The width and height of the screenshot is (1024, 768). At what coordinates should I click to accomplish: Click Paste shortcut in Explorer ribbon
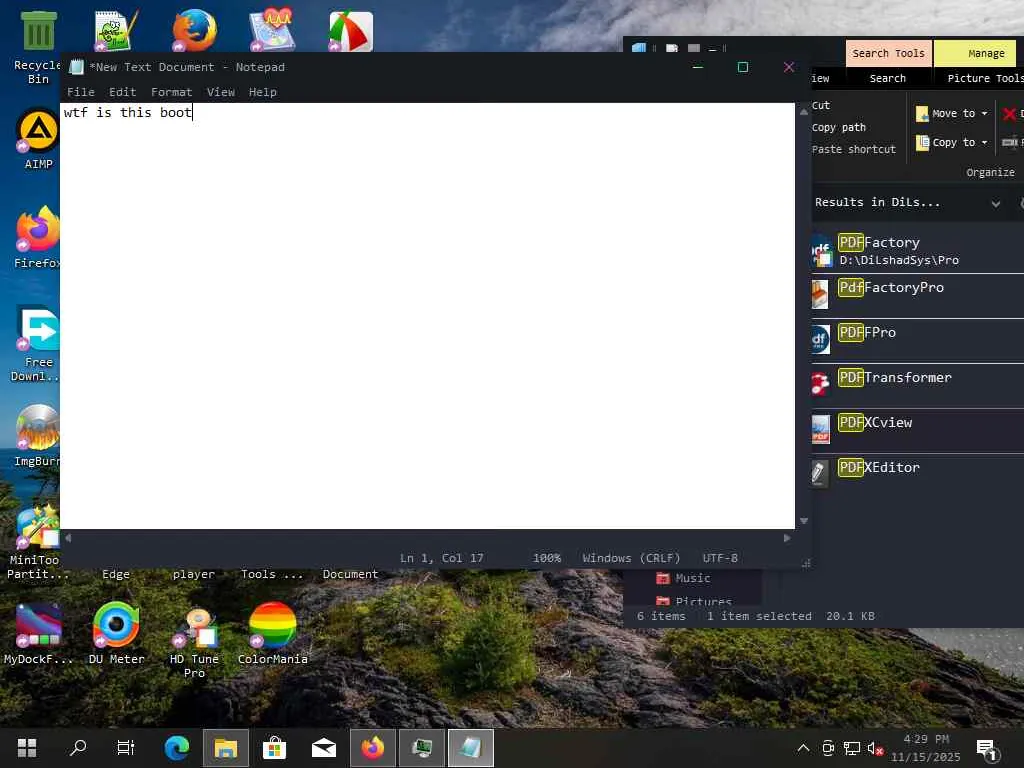(x=854, y=150)
